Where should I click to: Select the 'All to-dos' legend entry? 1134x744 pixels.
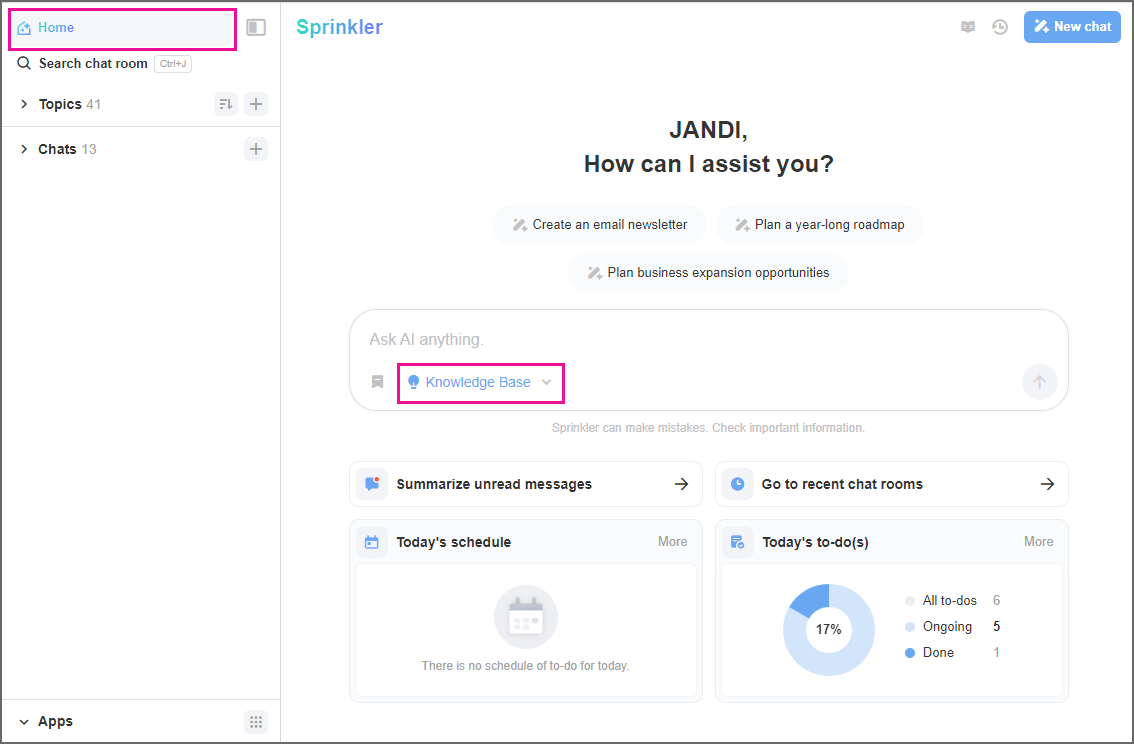952,601
